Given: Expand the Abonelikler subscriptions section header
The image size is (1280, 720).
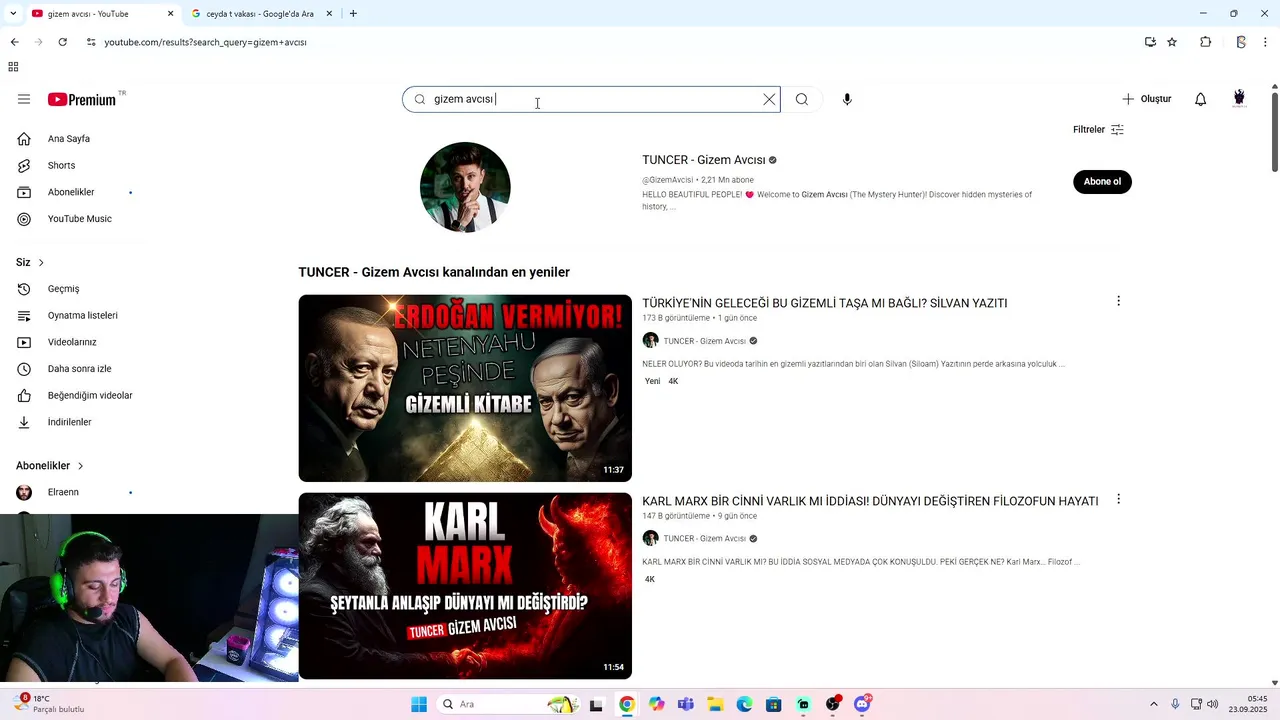Looking at the screenshot, I should pyautogui.click(x=50, y=466).
